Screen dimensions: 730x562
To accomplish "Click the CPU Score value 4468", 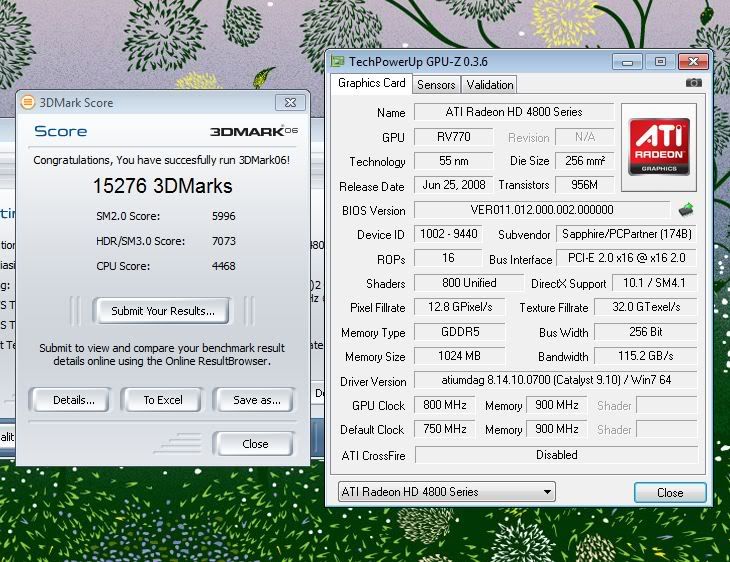I will point(223,266).
